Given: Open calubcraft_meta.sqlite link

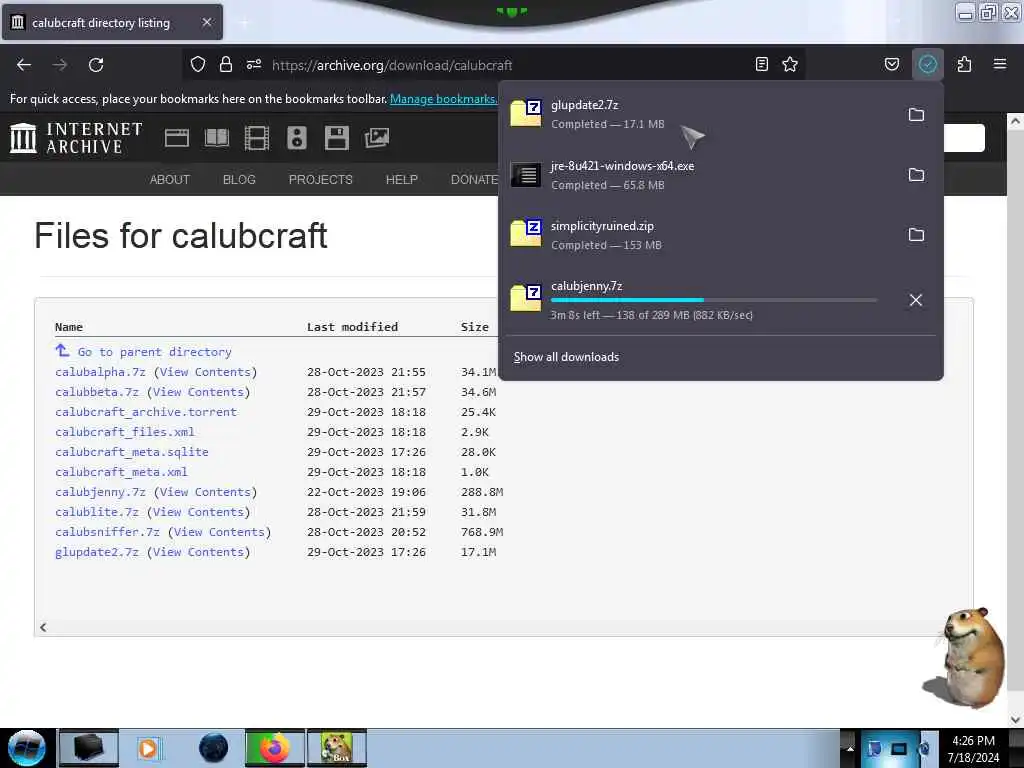Looking at the screenshot, I should (132, 452).
